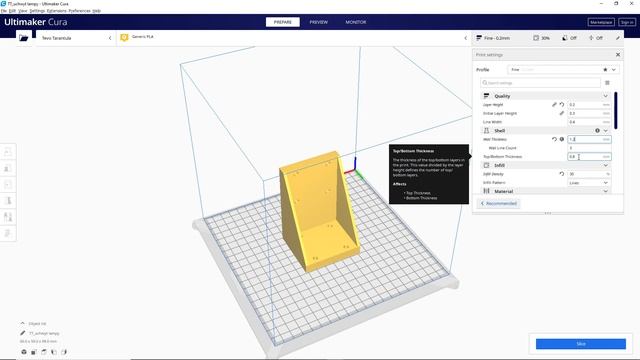Close the Print settings panel
Viewport: 640px width, 360px height.
click(x=618, y=55)
